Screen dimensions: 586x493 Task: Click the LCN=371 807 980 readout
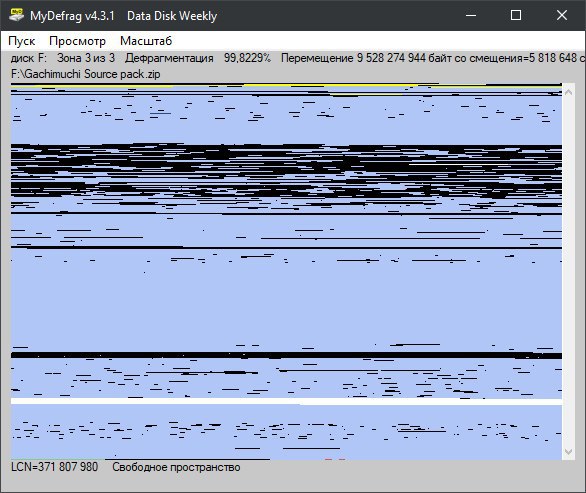coord(55,467)
